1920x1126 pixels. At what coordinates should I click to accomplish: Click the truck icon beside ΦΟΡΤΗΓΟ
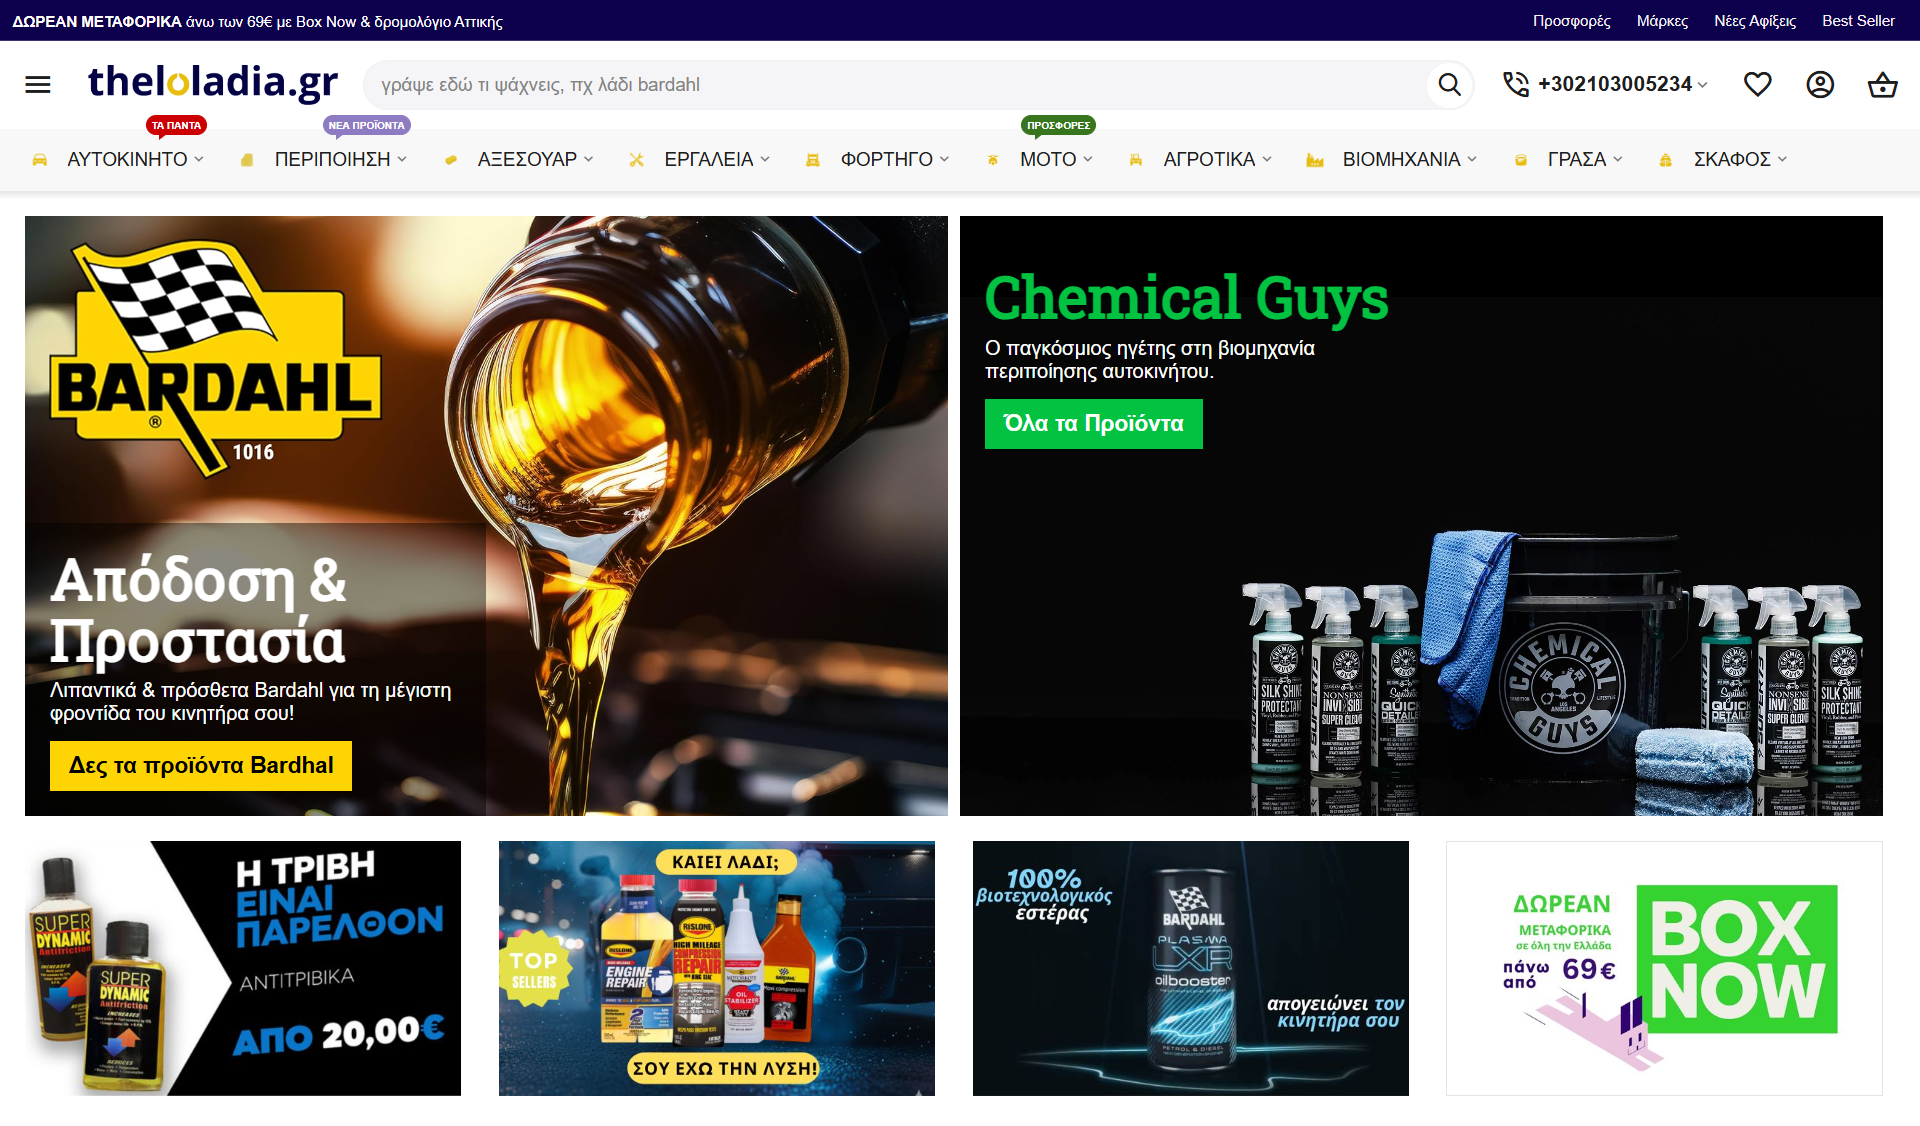[813, 160]
